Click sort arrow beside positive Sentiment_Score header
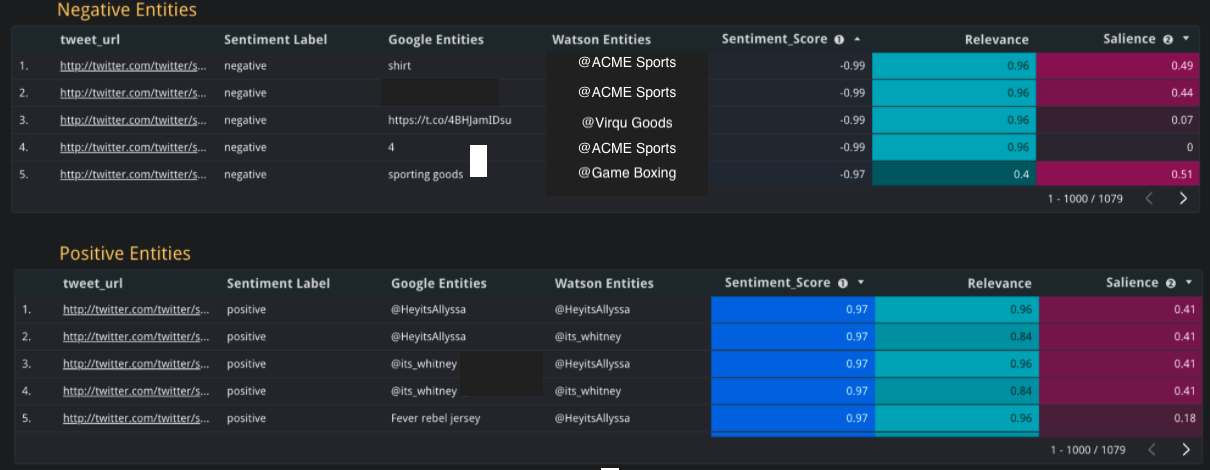Viewport: 1210px width, 470px height. point(860,283)
